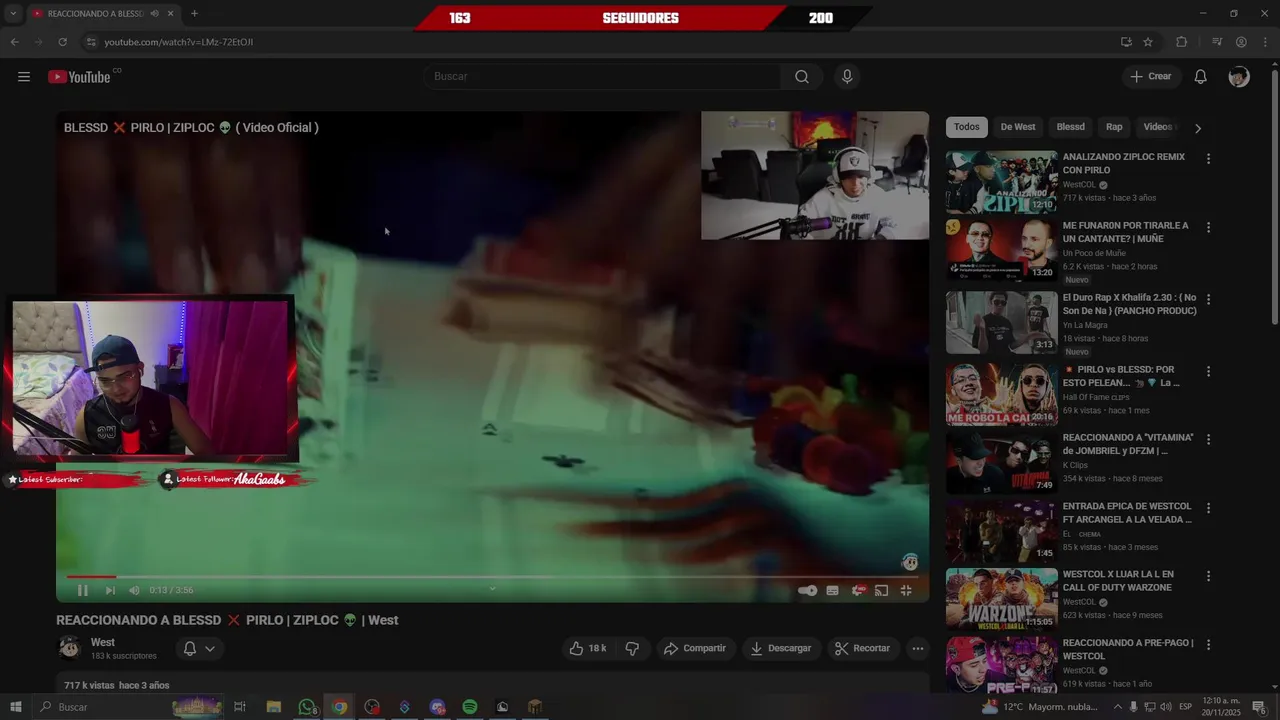Screen dimensions: 1280x720
Task: Show more filter chips with arrow
Action: click(1198, 128)
